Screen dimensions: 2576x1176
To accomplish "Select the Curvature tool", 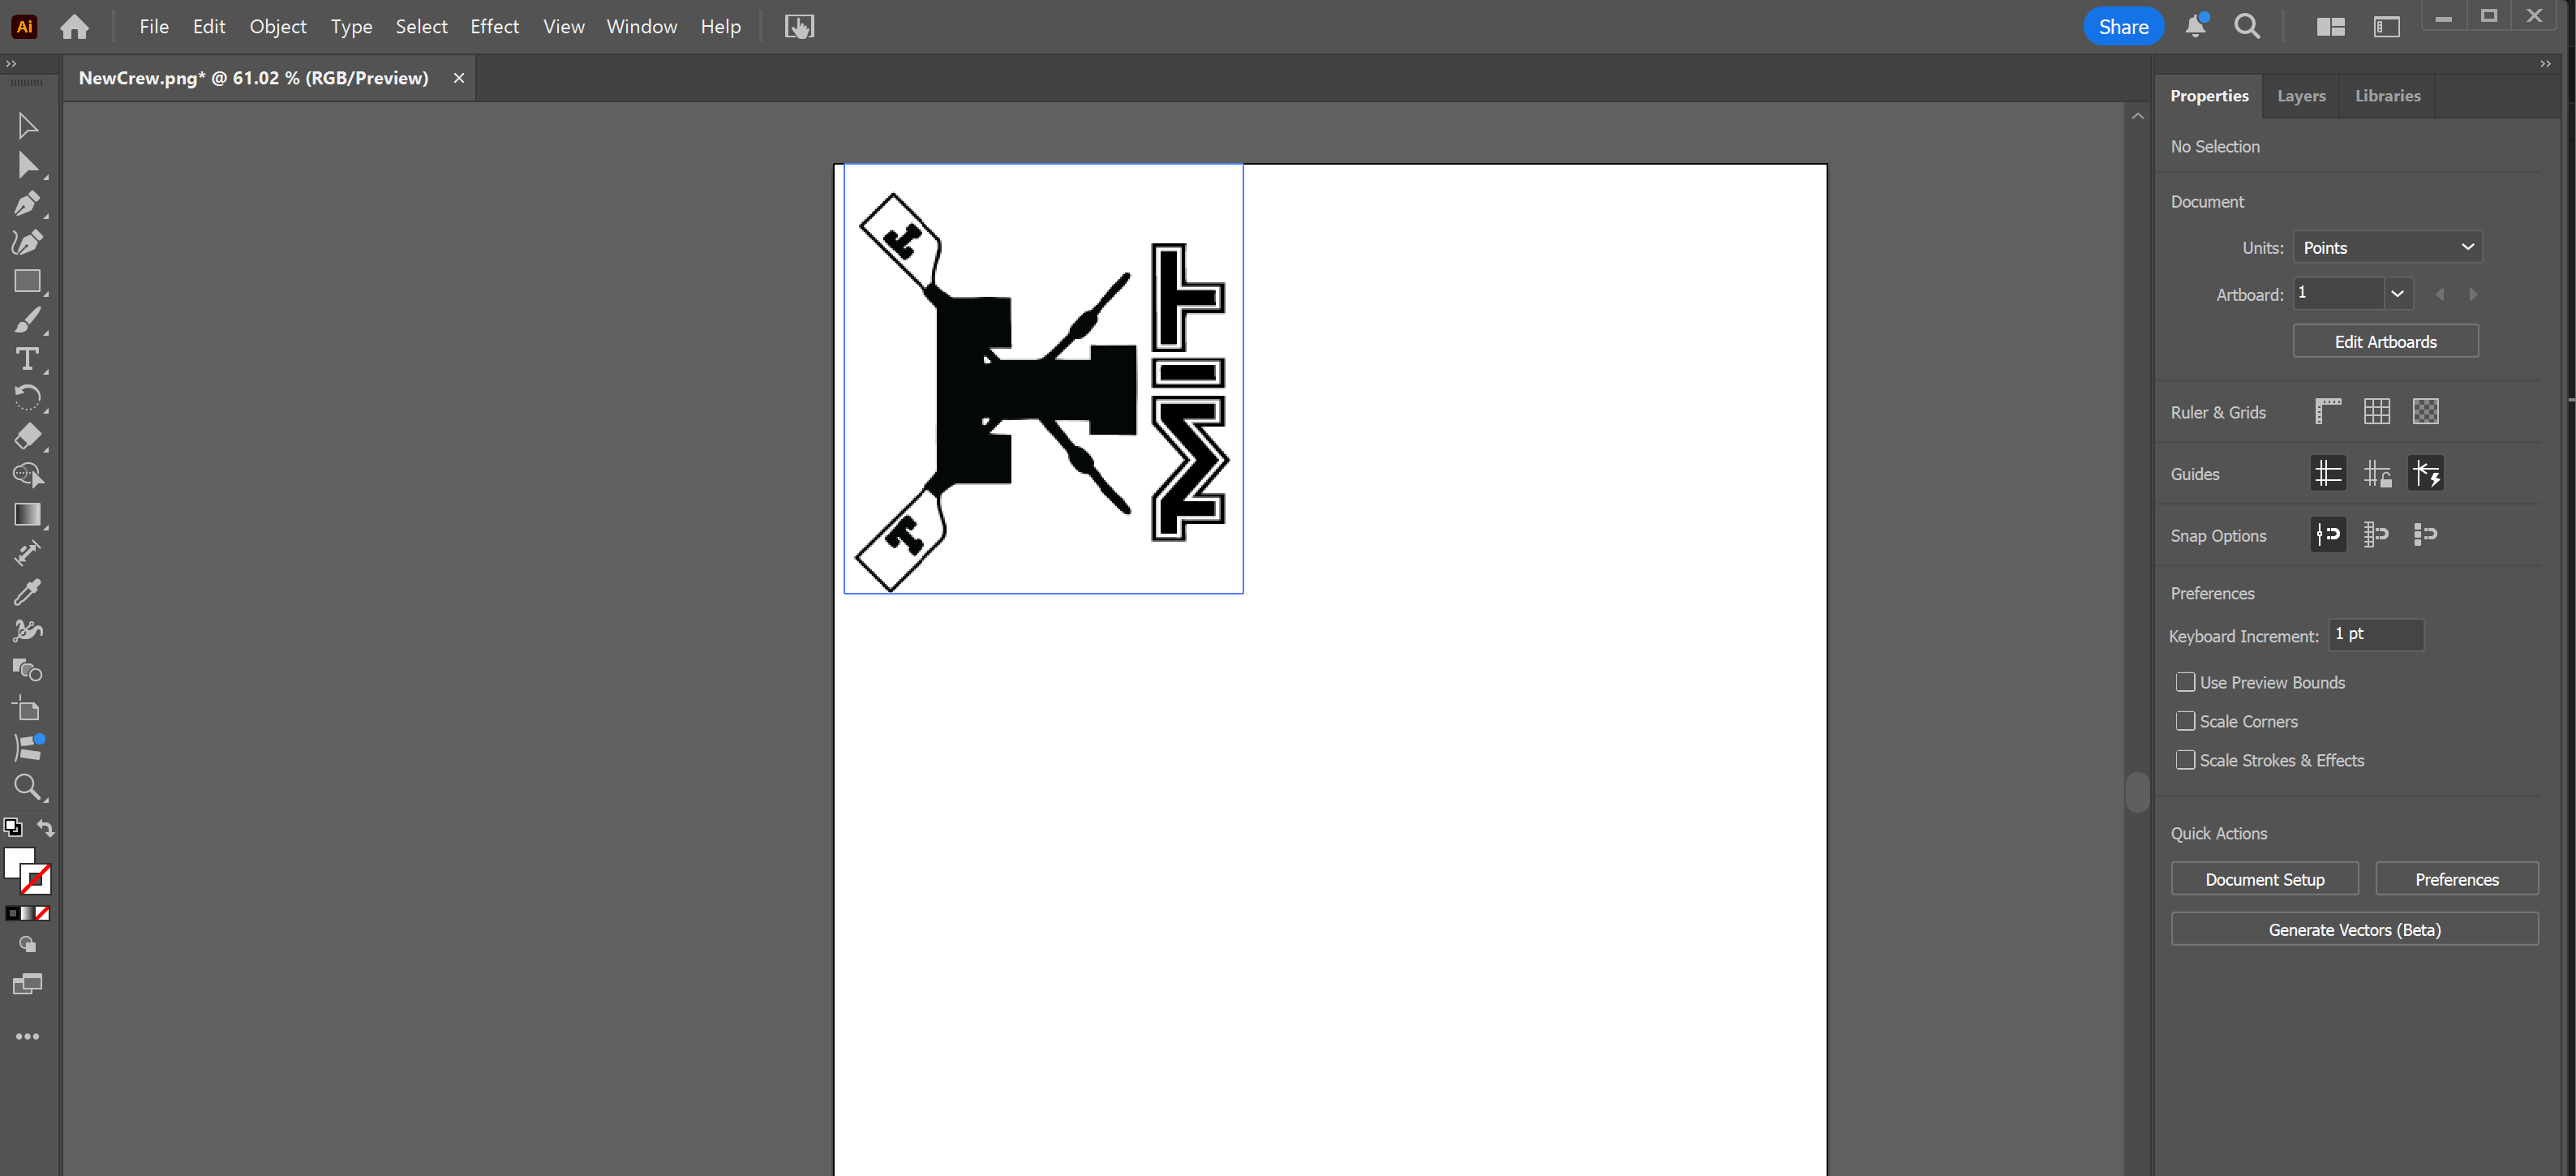I will 27,242.
